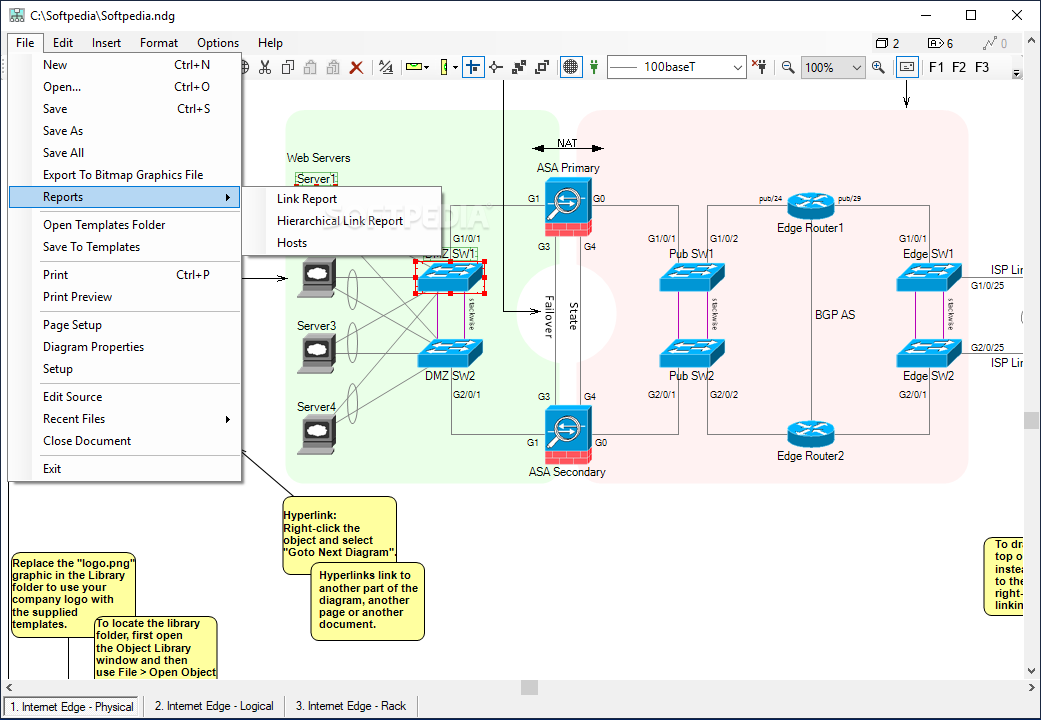This screenshot has width=1041, height=720.
Task: Select Open... in File menu
Action: pyautogui.click(x=125, y=87)
